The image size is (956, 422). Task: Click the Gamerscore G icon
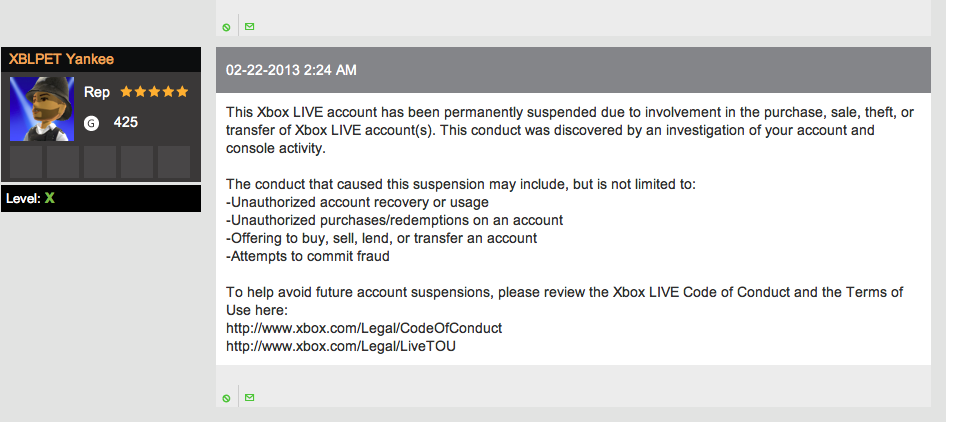92,122
